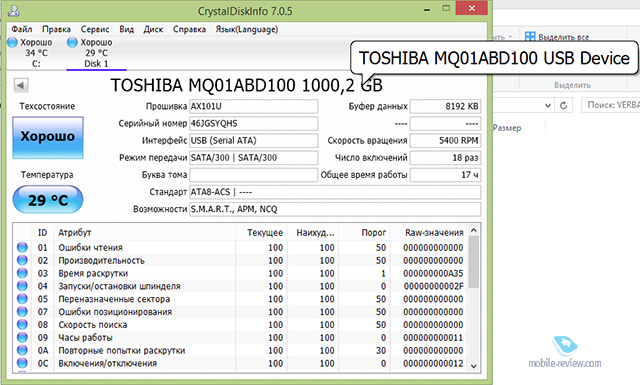640x385 pixels.
Task: Click the Explorer search box Поиск: VERBA
Action: pos(611,105)
